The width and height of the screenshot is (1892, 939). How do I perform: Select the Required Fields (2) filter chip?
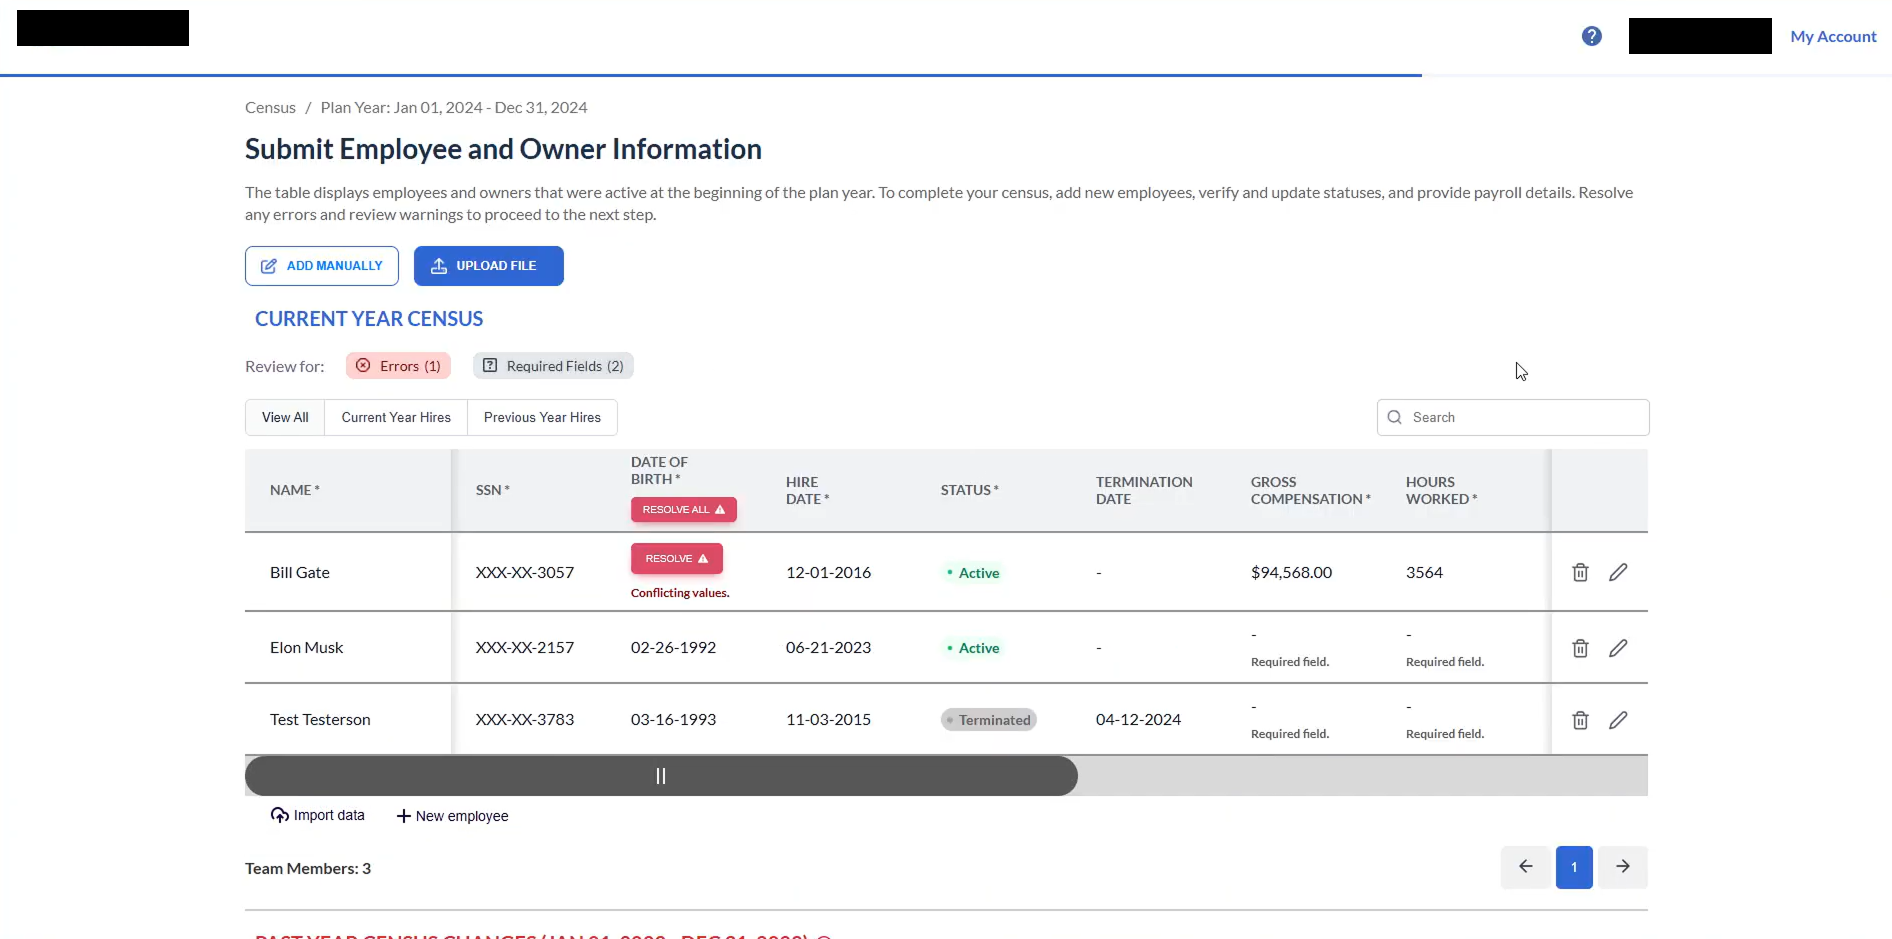553,365
